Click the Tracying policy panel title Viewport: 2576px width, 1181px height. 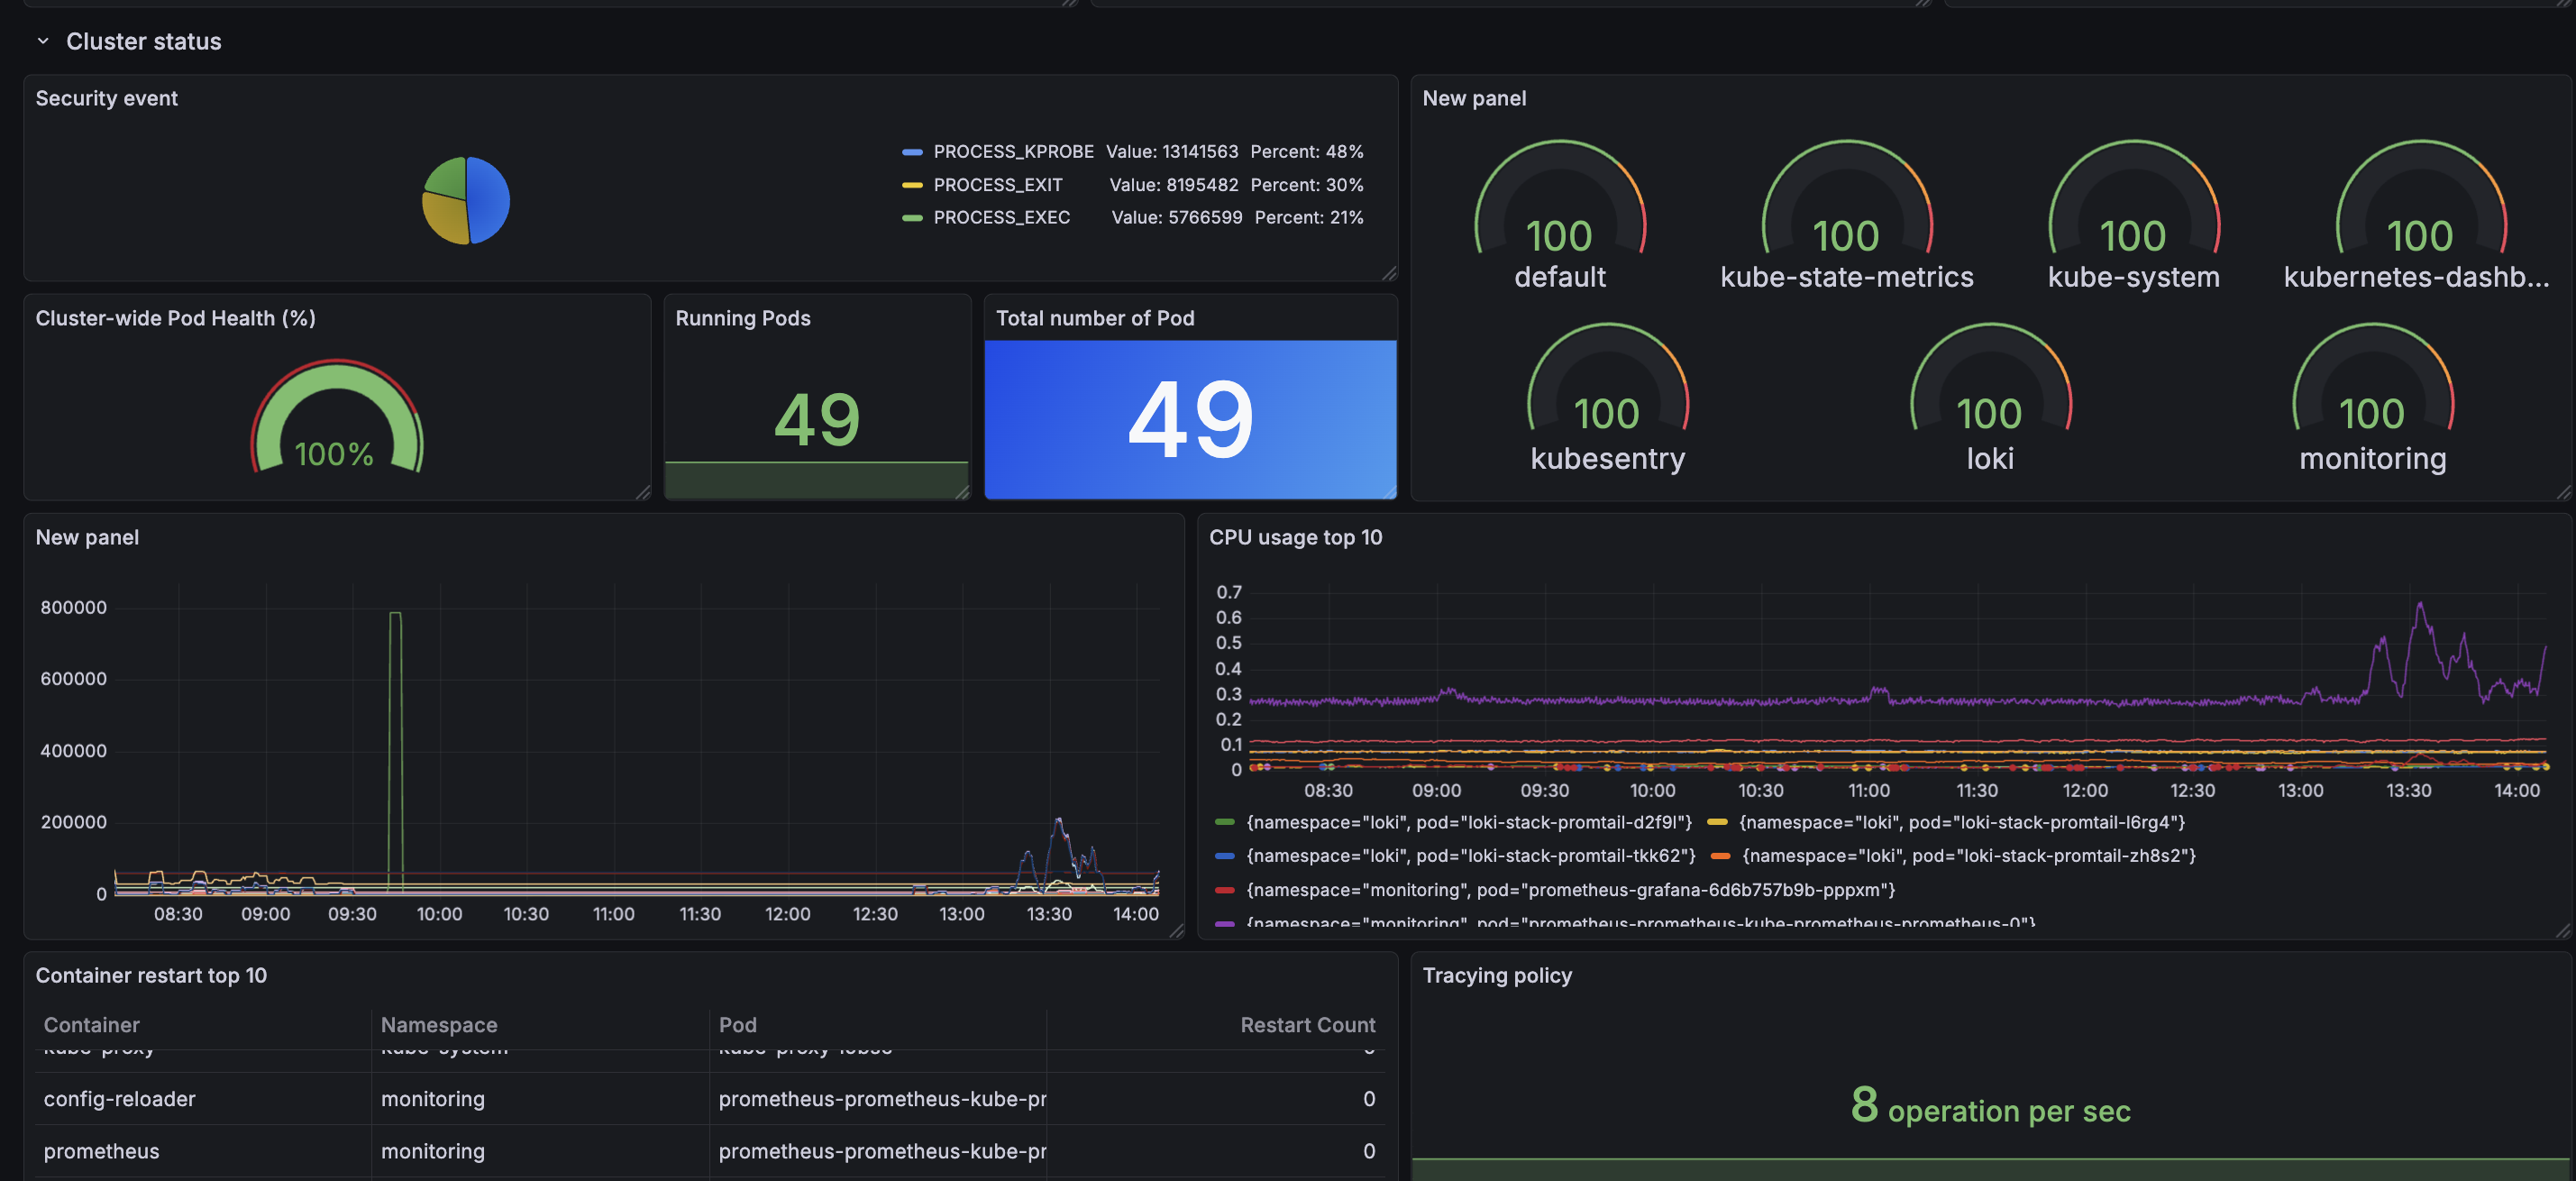[x=1496, y=975]
